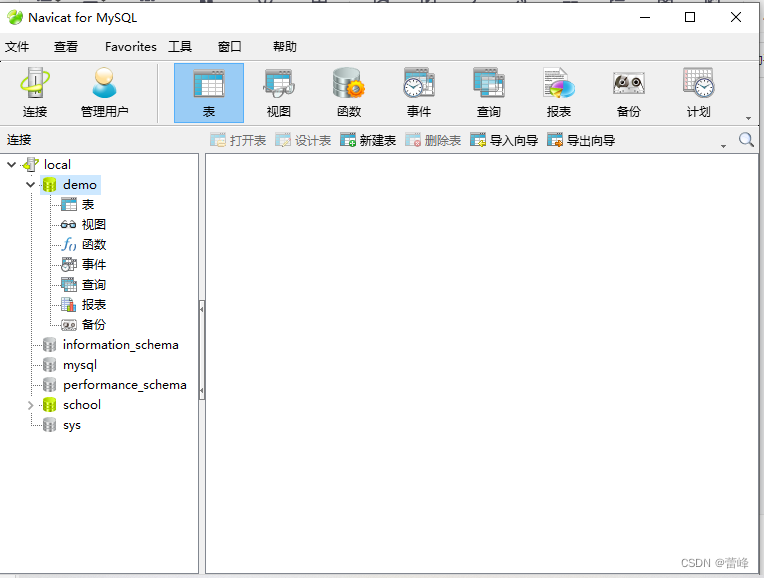Click 导入向导 (Import Wizard) button
Screen dimensions: 764x578
(x=504, y=140)
